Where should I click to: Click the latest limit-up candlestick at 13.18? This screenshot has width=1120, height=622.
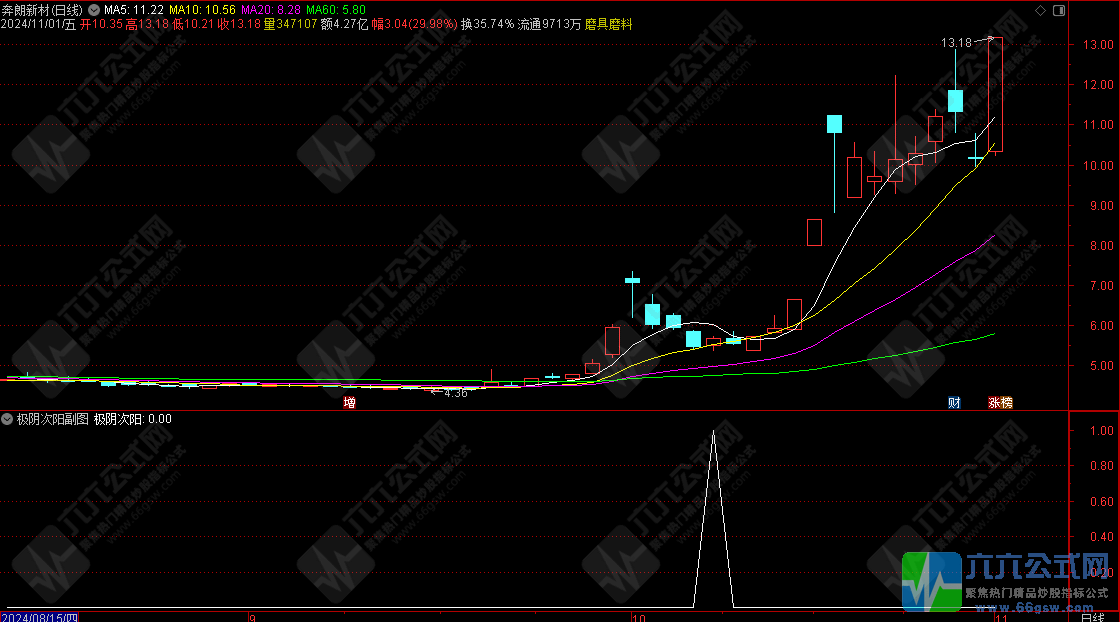coord(995,94)
